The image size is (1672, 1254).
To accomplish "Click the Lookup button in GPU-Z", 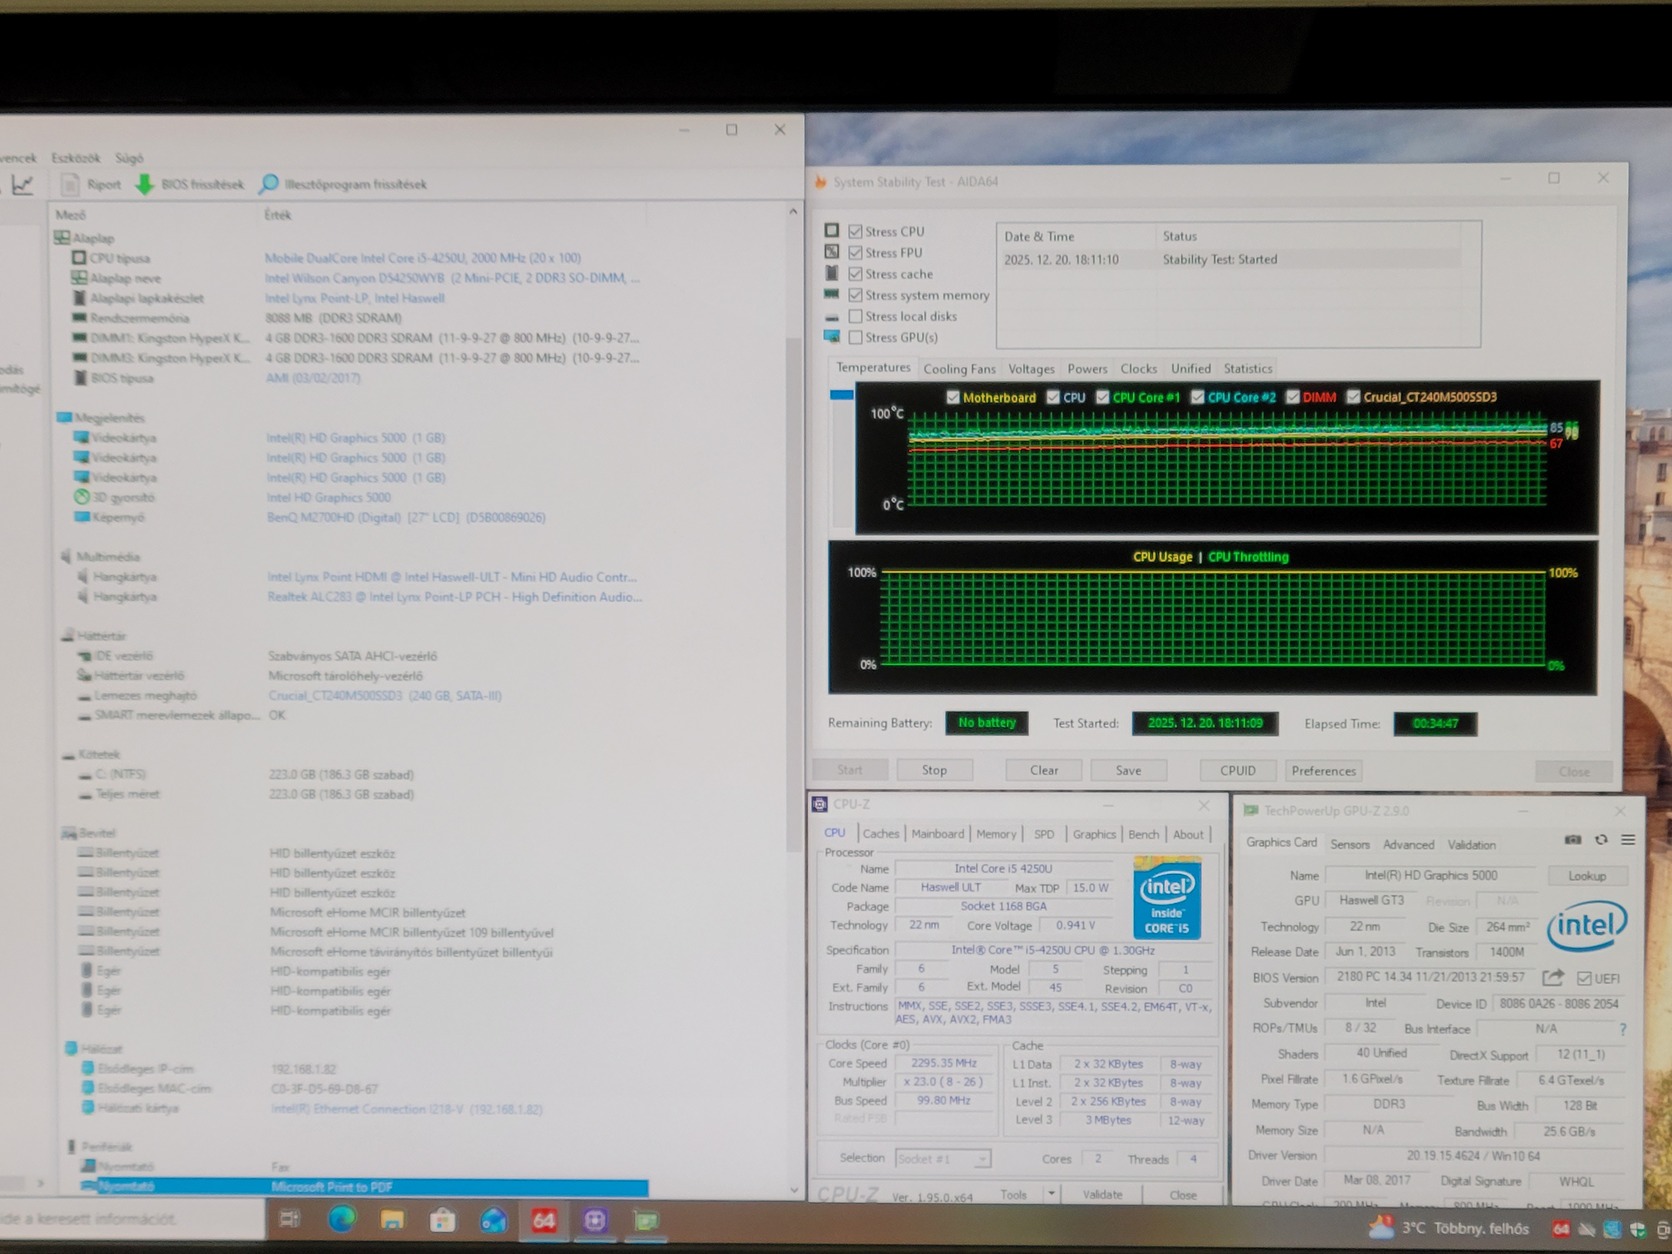I will point(1587,876).
